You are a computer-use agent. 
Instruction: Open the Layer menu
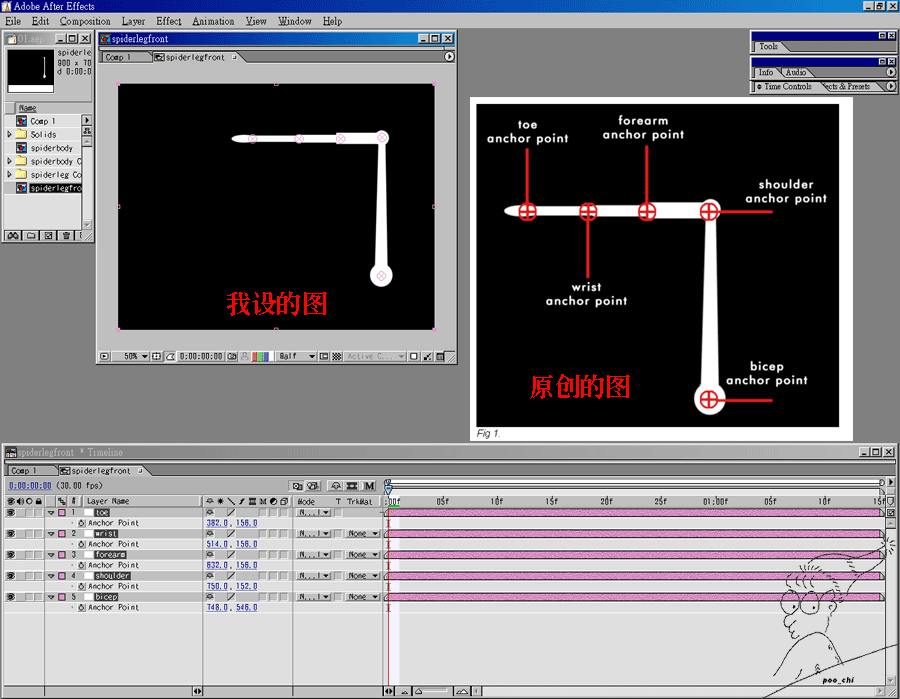133,21
